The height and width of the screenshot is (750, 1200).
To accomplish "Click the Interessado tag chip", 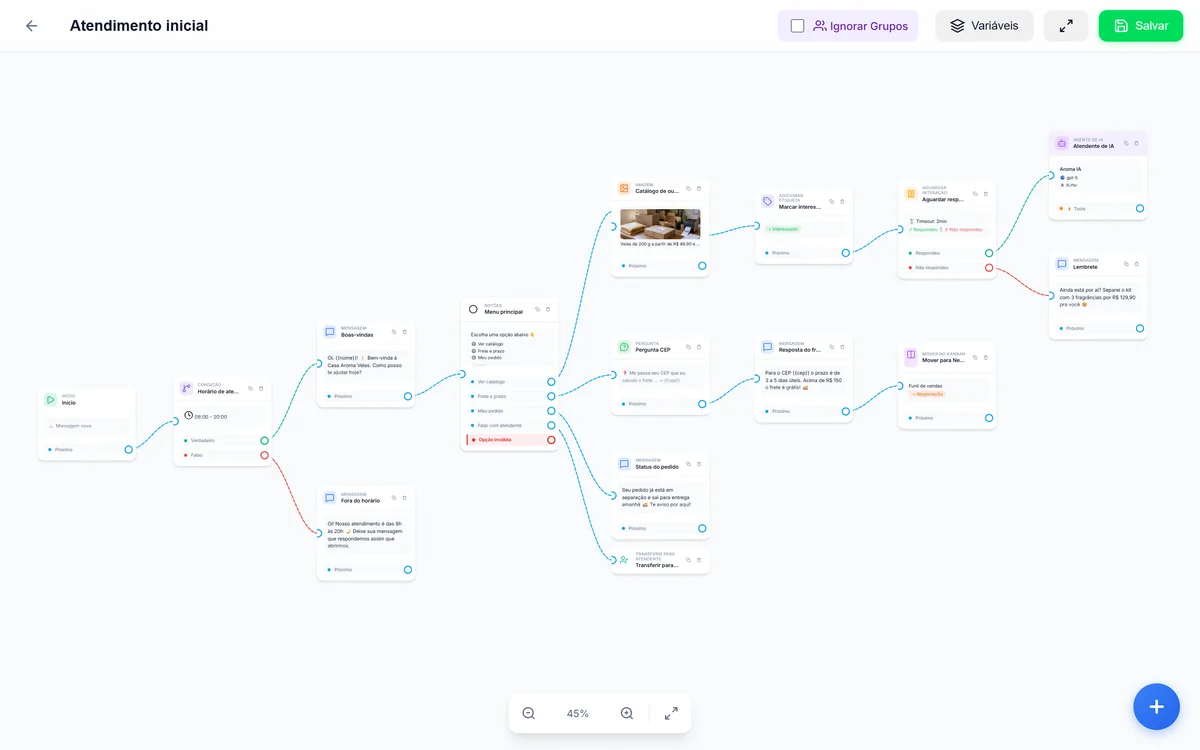I will click(x=783, y=229).
